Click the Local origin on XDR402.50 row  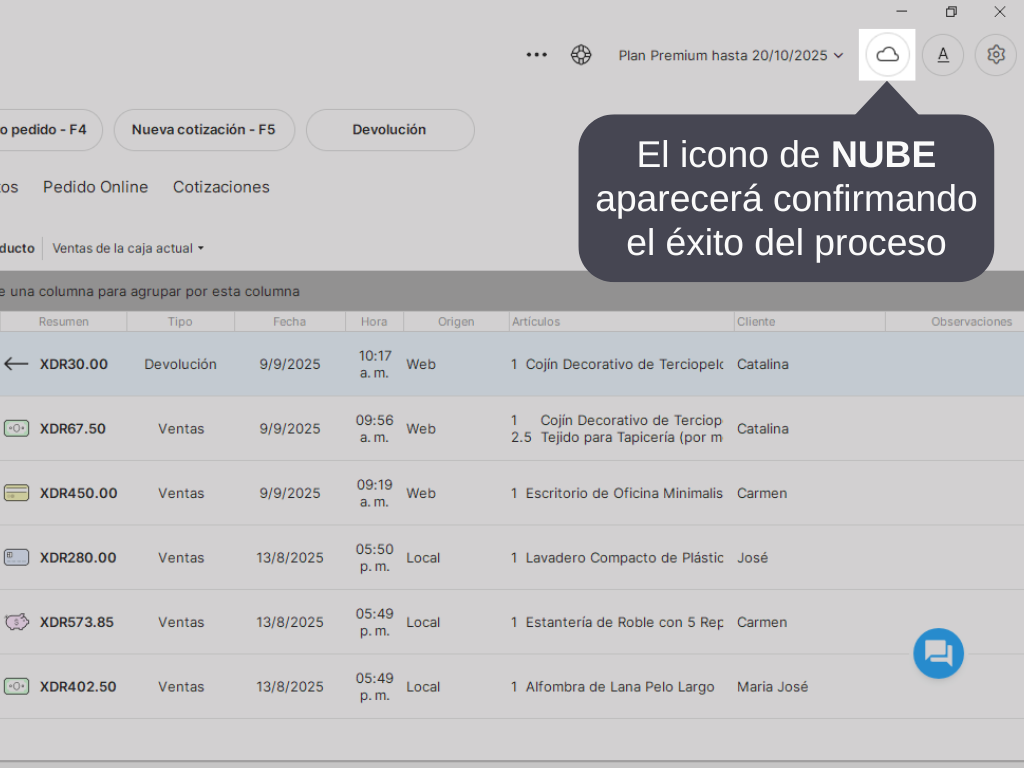[423, 687]
